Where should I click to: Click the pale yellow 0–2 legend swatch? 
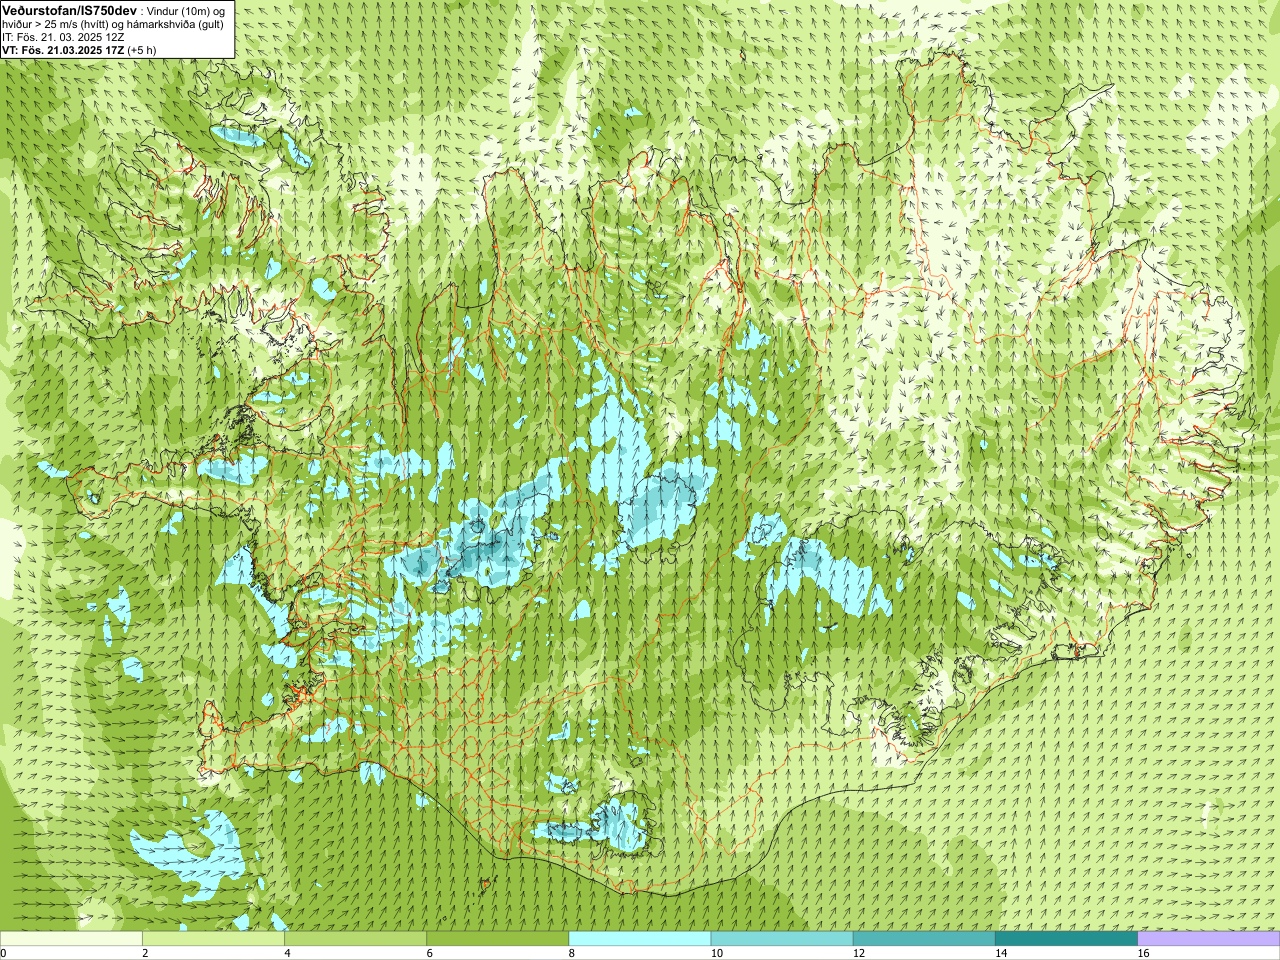(x=71, y=939)
